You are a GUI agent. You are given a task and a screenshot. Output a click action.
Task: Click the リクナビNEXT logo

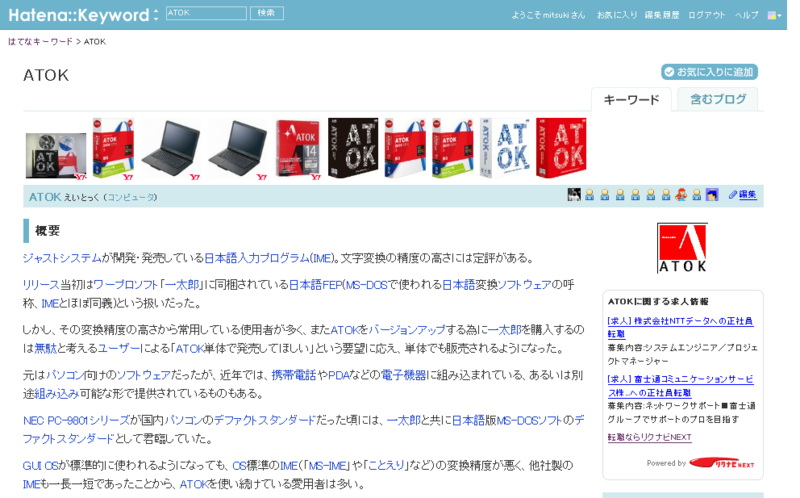721,463
